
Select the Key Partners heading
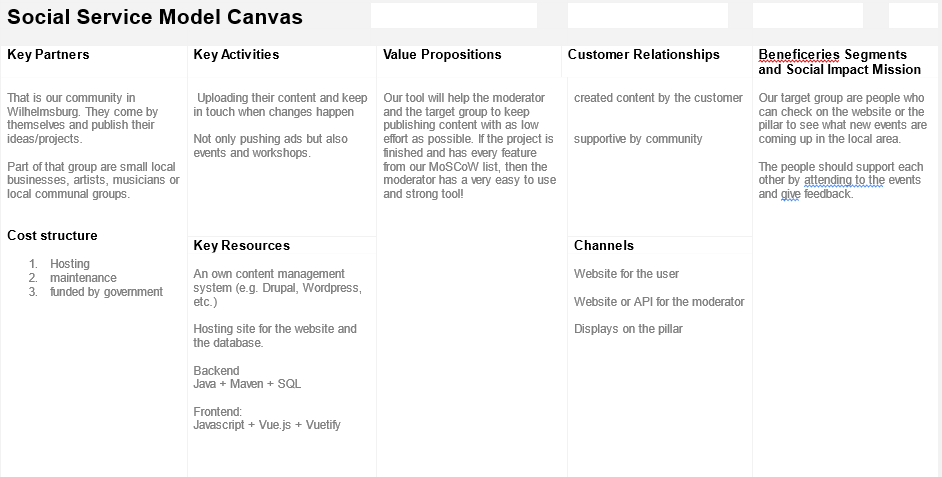[x=48, y=55]
